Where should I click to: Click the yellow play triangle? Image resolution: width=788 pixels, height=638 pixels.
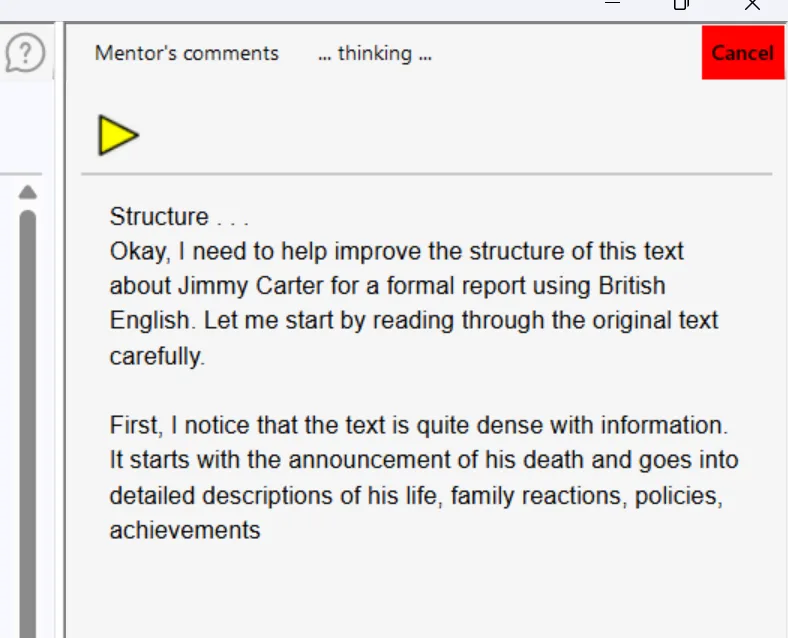pos(118,135)
